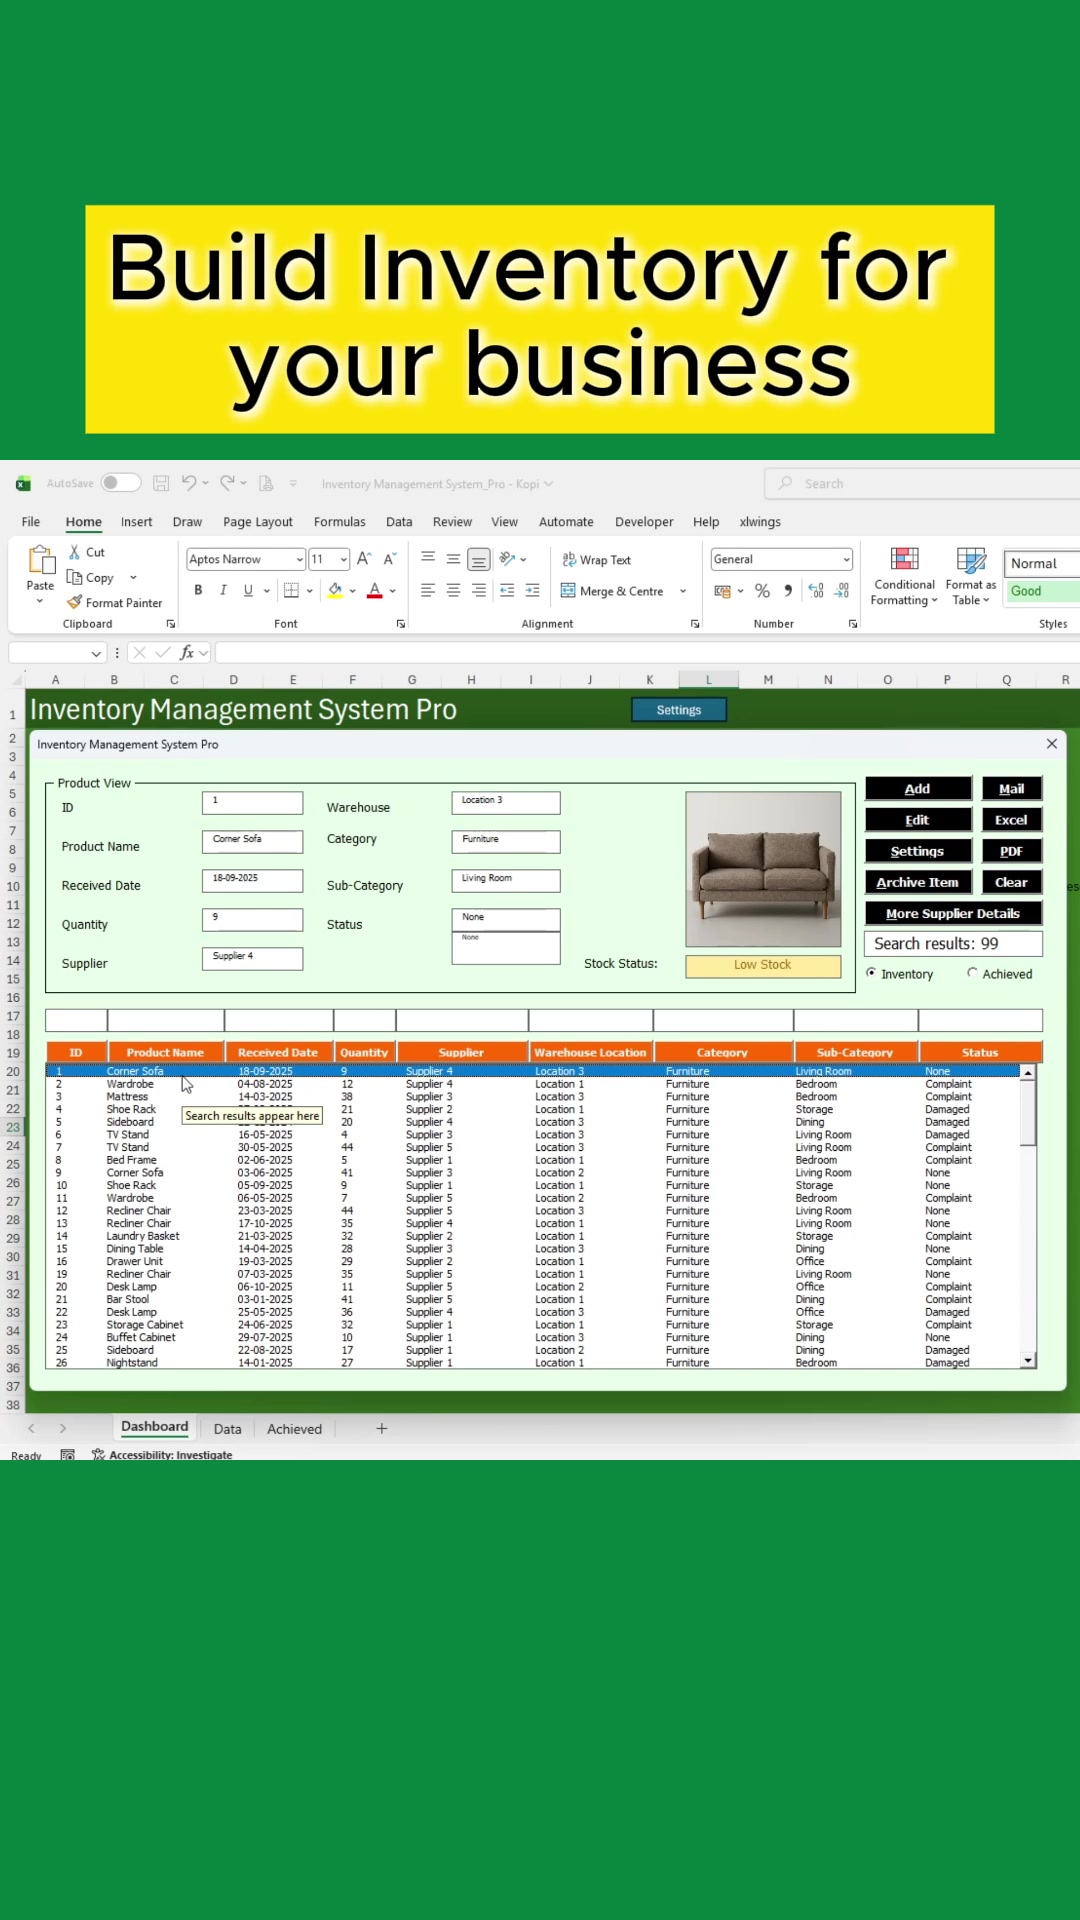Image resolution: width=1080 pixels, height=1920 pixels.
Task: Expand the Copy options arrow
Action: tap(133, 577)
